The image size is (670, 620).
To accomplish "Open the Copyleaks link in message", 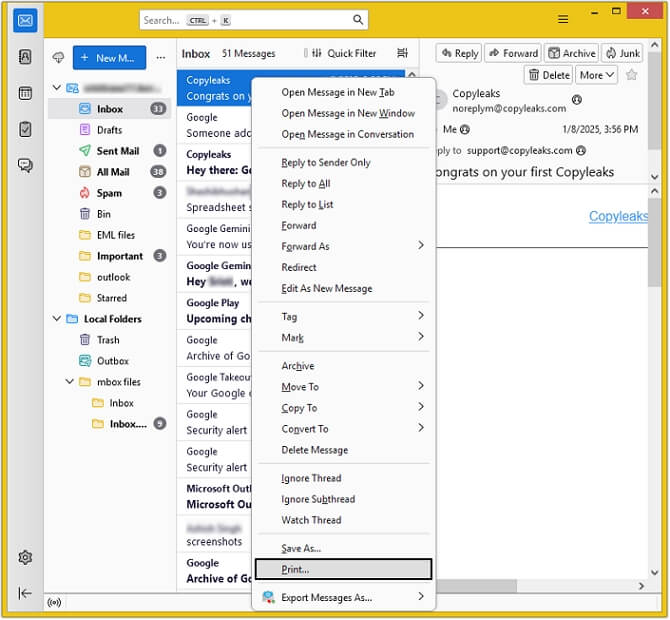I will coord(618,216).
